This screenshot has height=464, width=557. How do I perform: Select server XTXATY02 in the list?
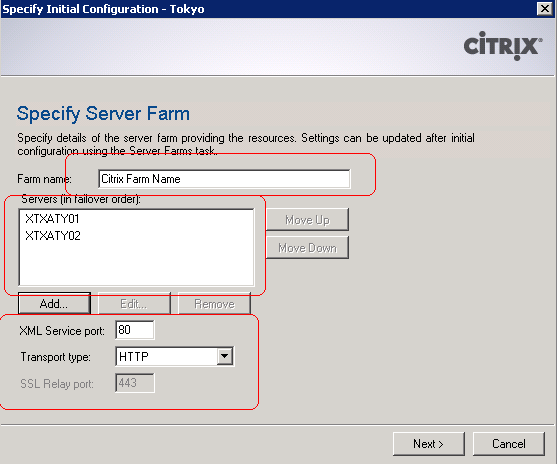coord(53,236)
